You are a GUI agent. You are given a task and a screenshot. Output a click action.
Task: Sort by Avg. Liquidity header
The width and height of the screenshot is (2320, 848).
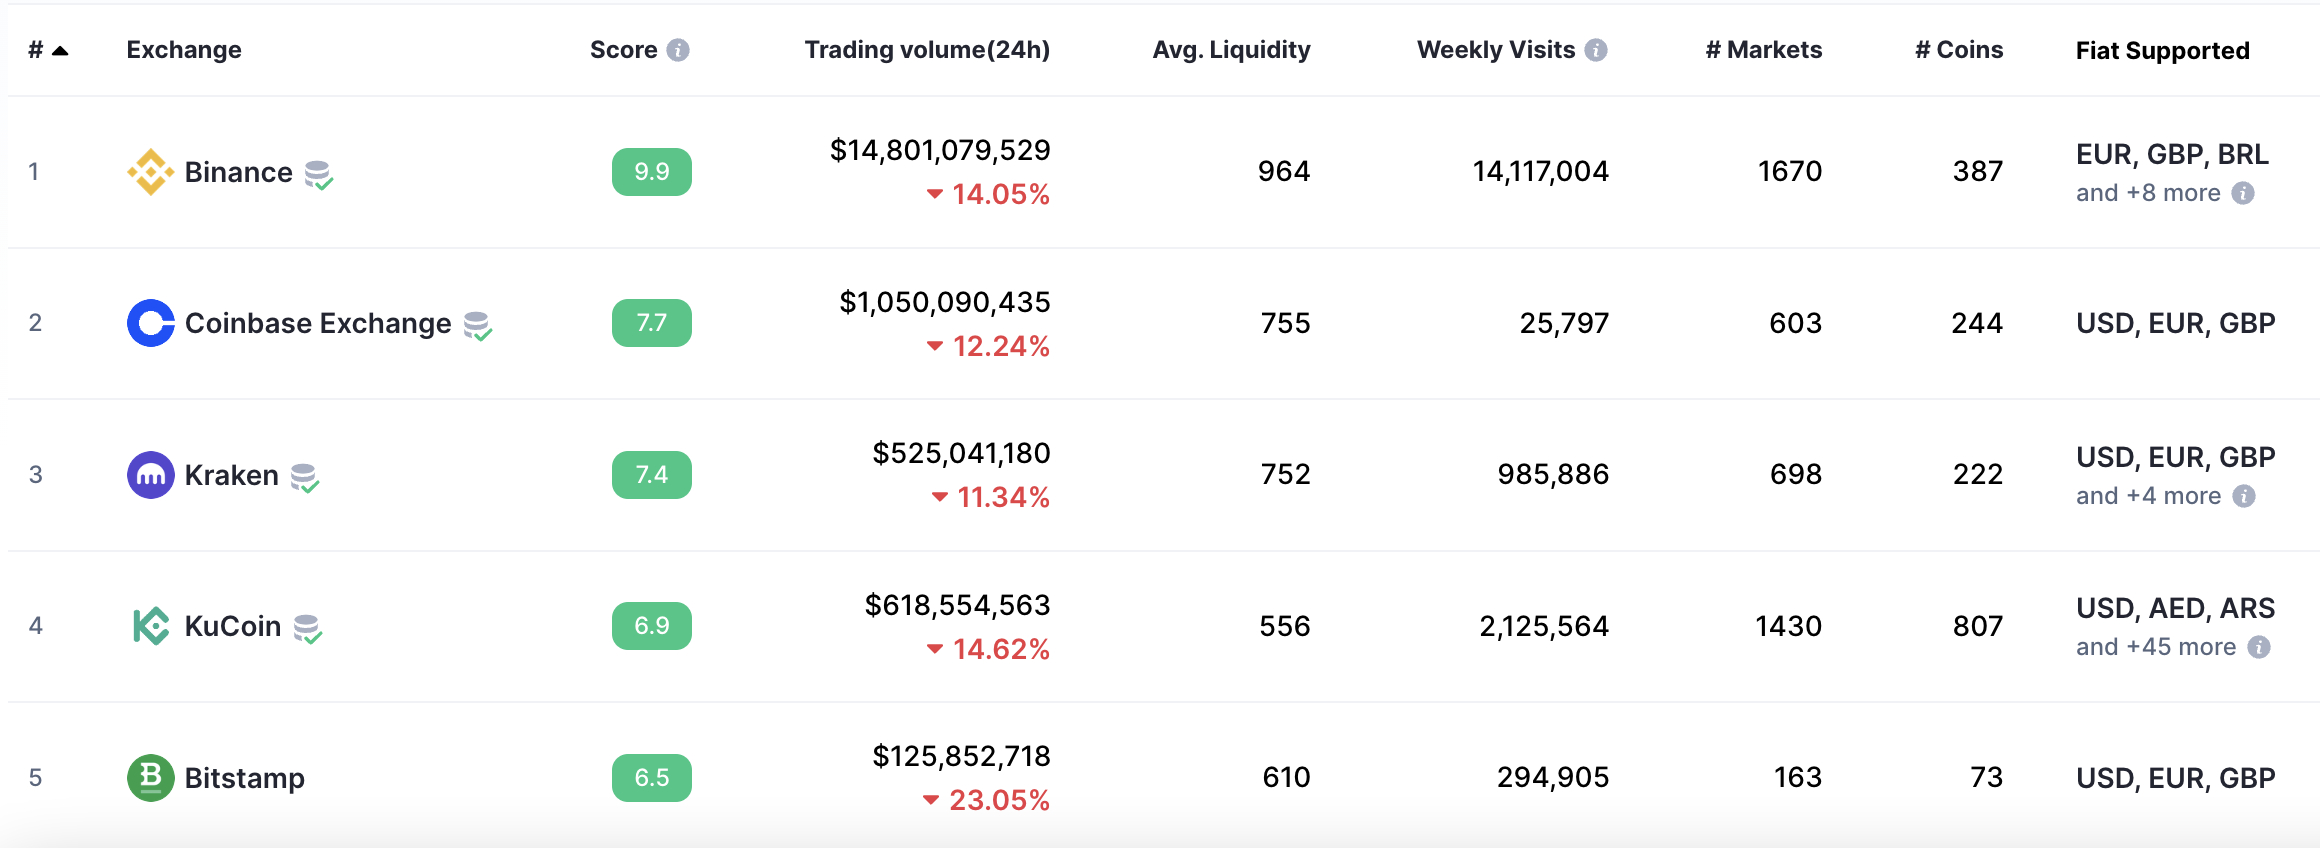click(1231, 50)
